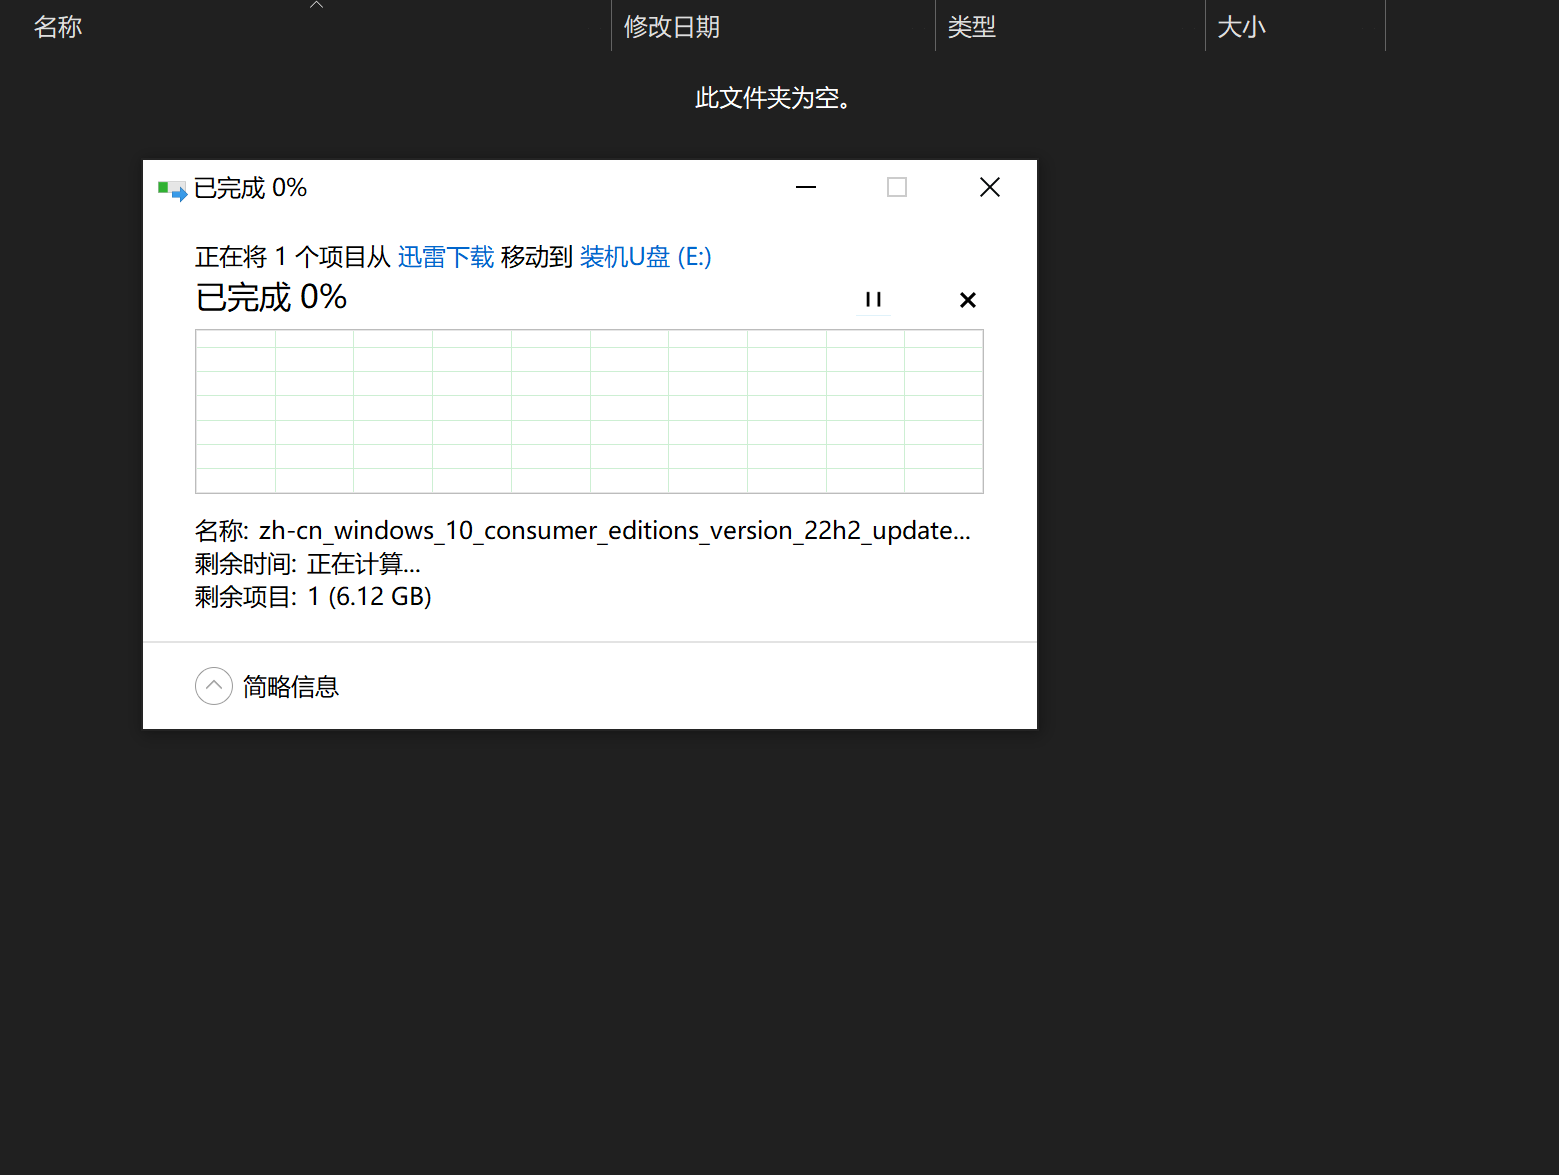The image size is (1559, 1175).
Task: Click the zh-cn_windows_10 file name text
Action: tap(615, 530)
